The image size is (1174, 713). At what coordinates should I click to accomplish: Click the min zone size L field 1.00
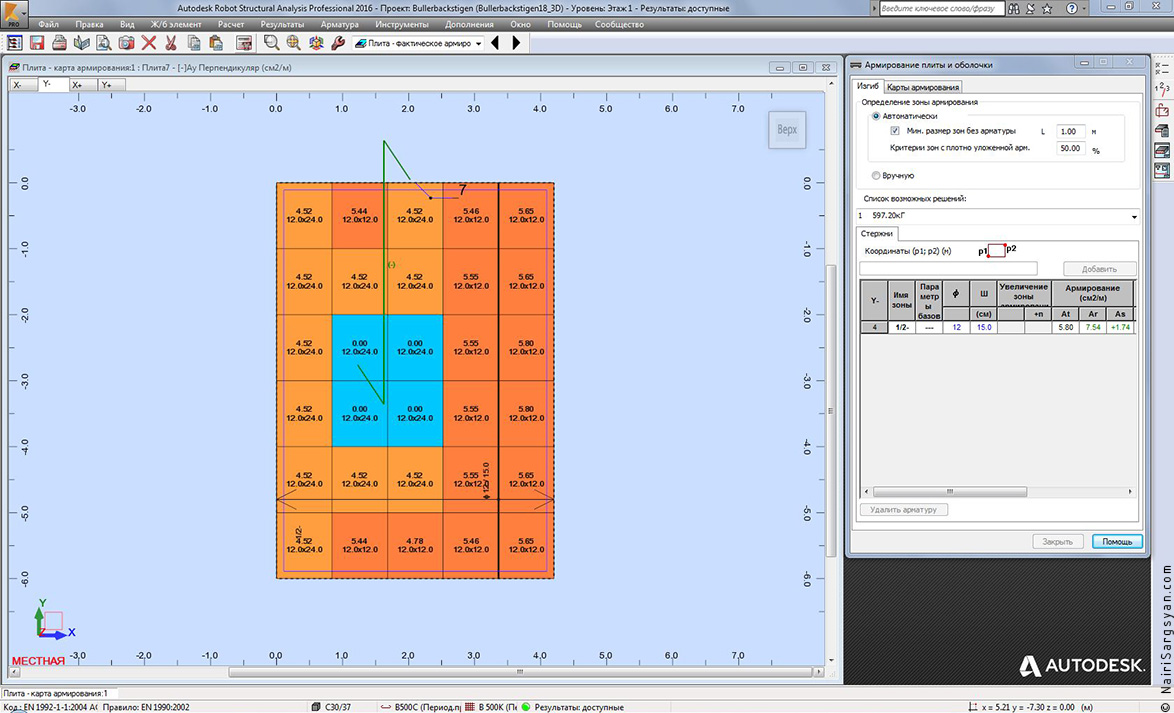[x=1071, y=131]
